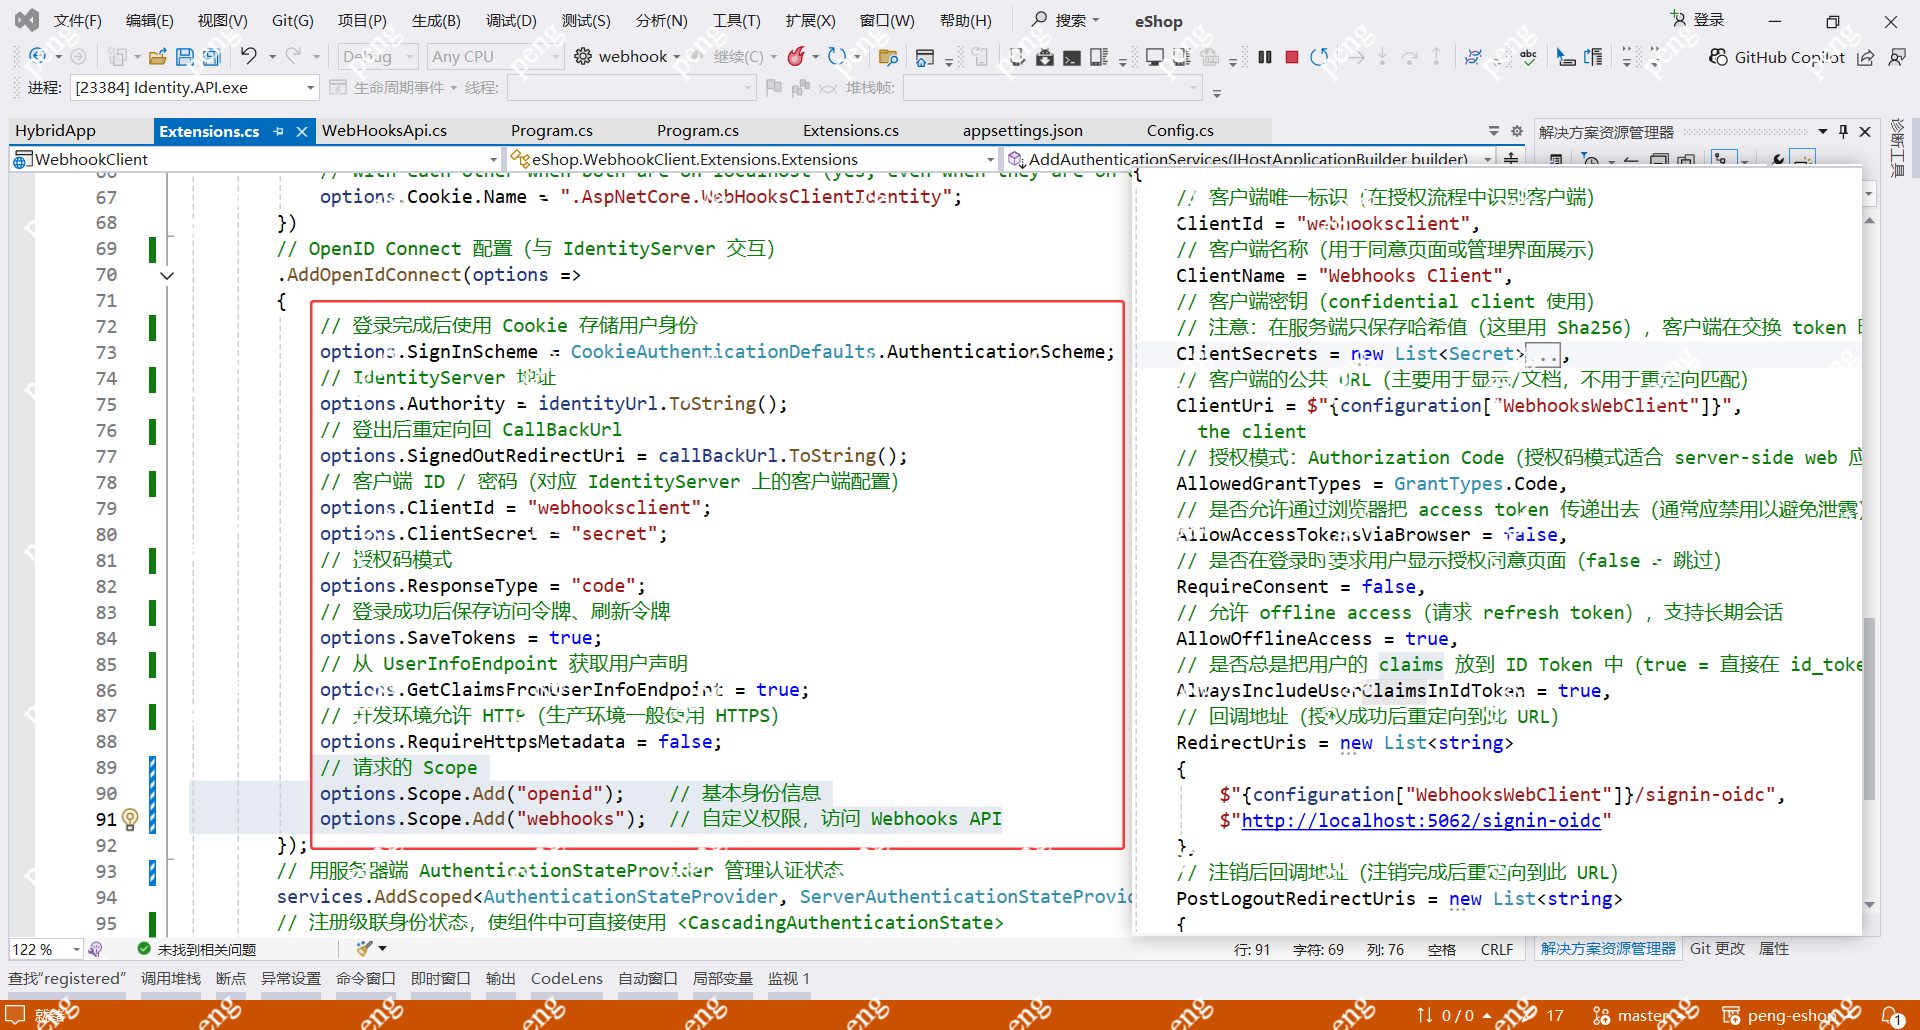This screenshot has height=1030, width=1920.
Task: Open the 断点 breakpoints tab
Action: (x=231, y=979)
